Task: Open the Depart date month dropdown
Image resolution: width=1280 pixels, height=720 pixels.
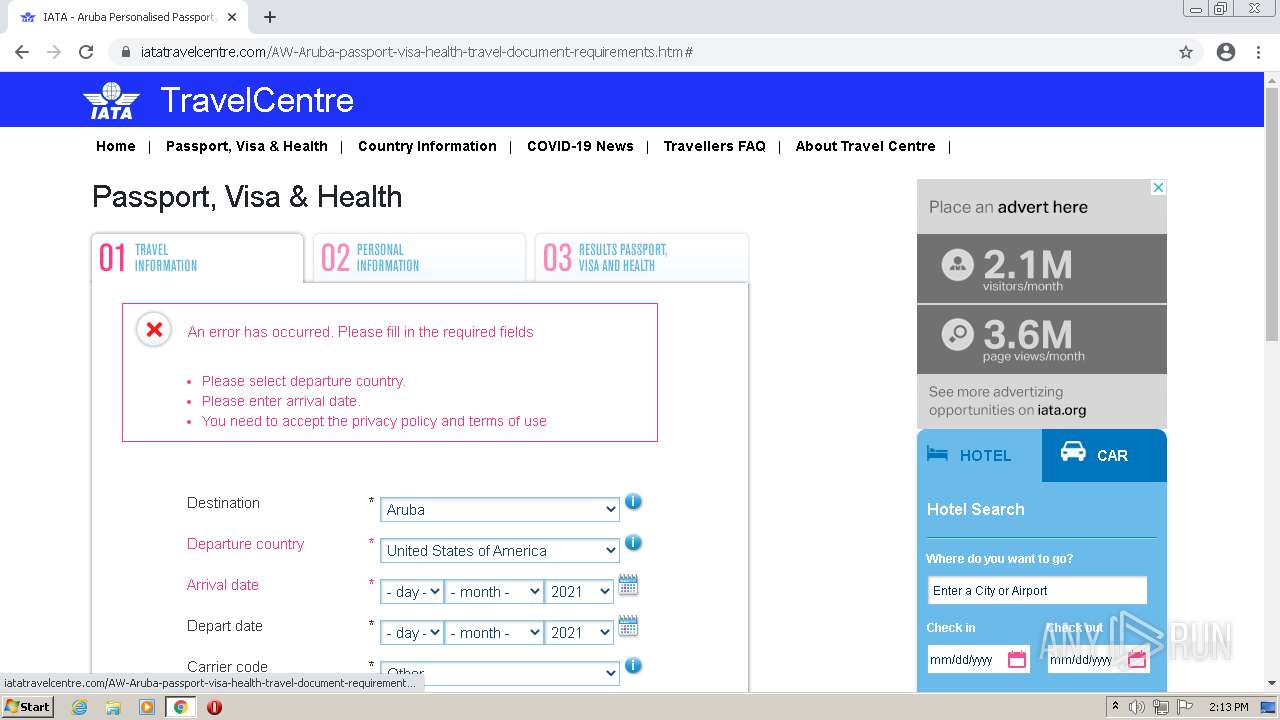Action: click(494, 632)
